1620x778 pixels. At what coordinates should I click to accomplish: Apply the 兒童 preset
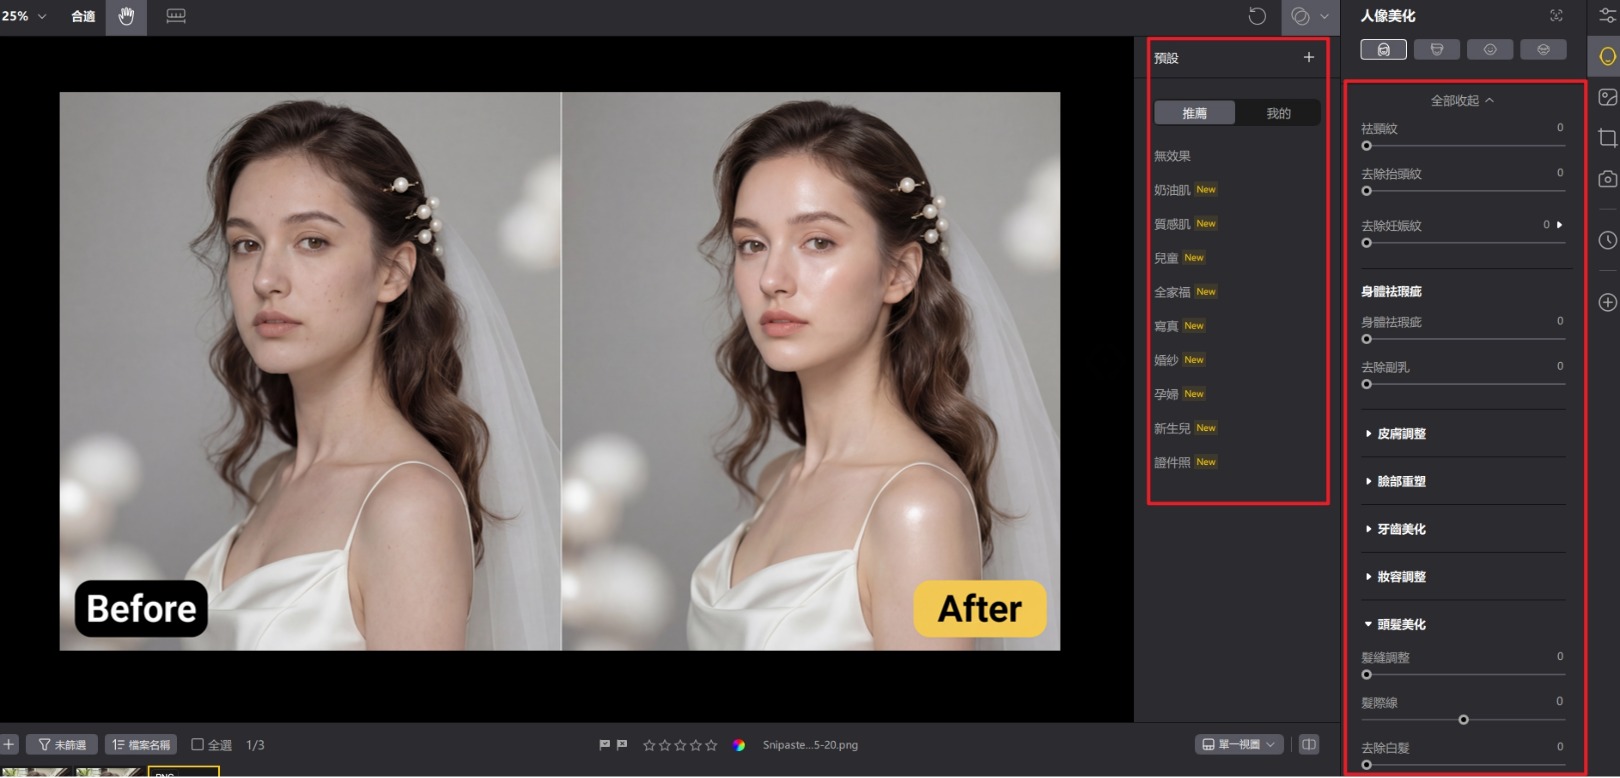(x=1166, y=258)
